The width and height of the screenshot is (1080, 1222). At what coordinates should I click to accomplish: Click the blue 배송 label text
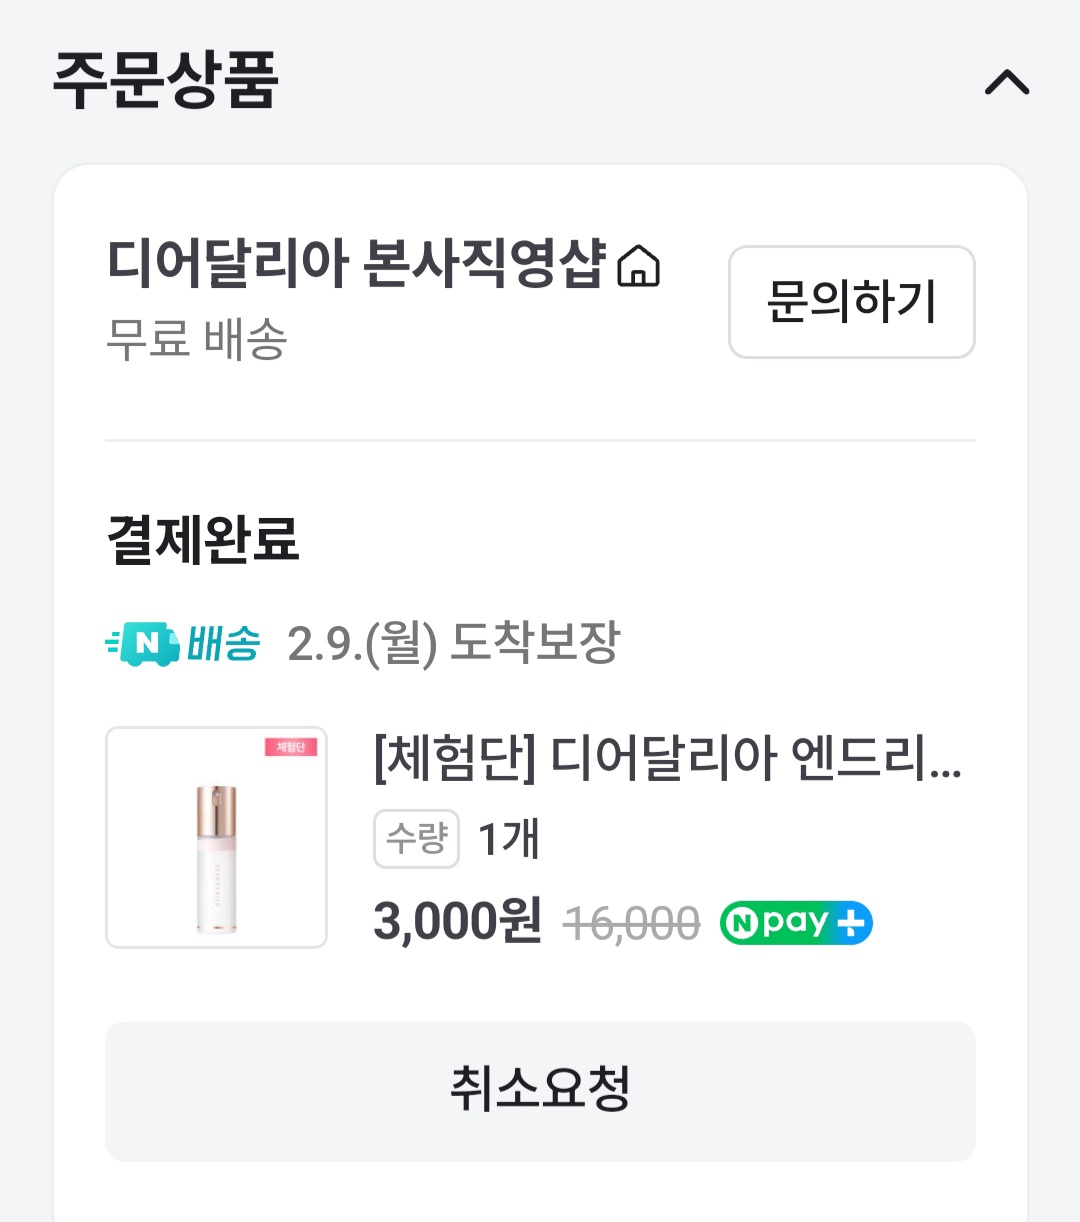pos(224,643)
